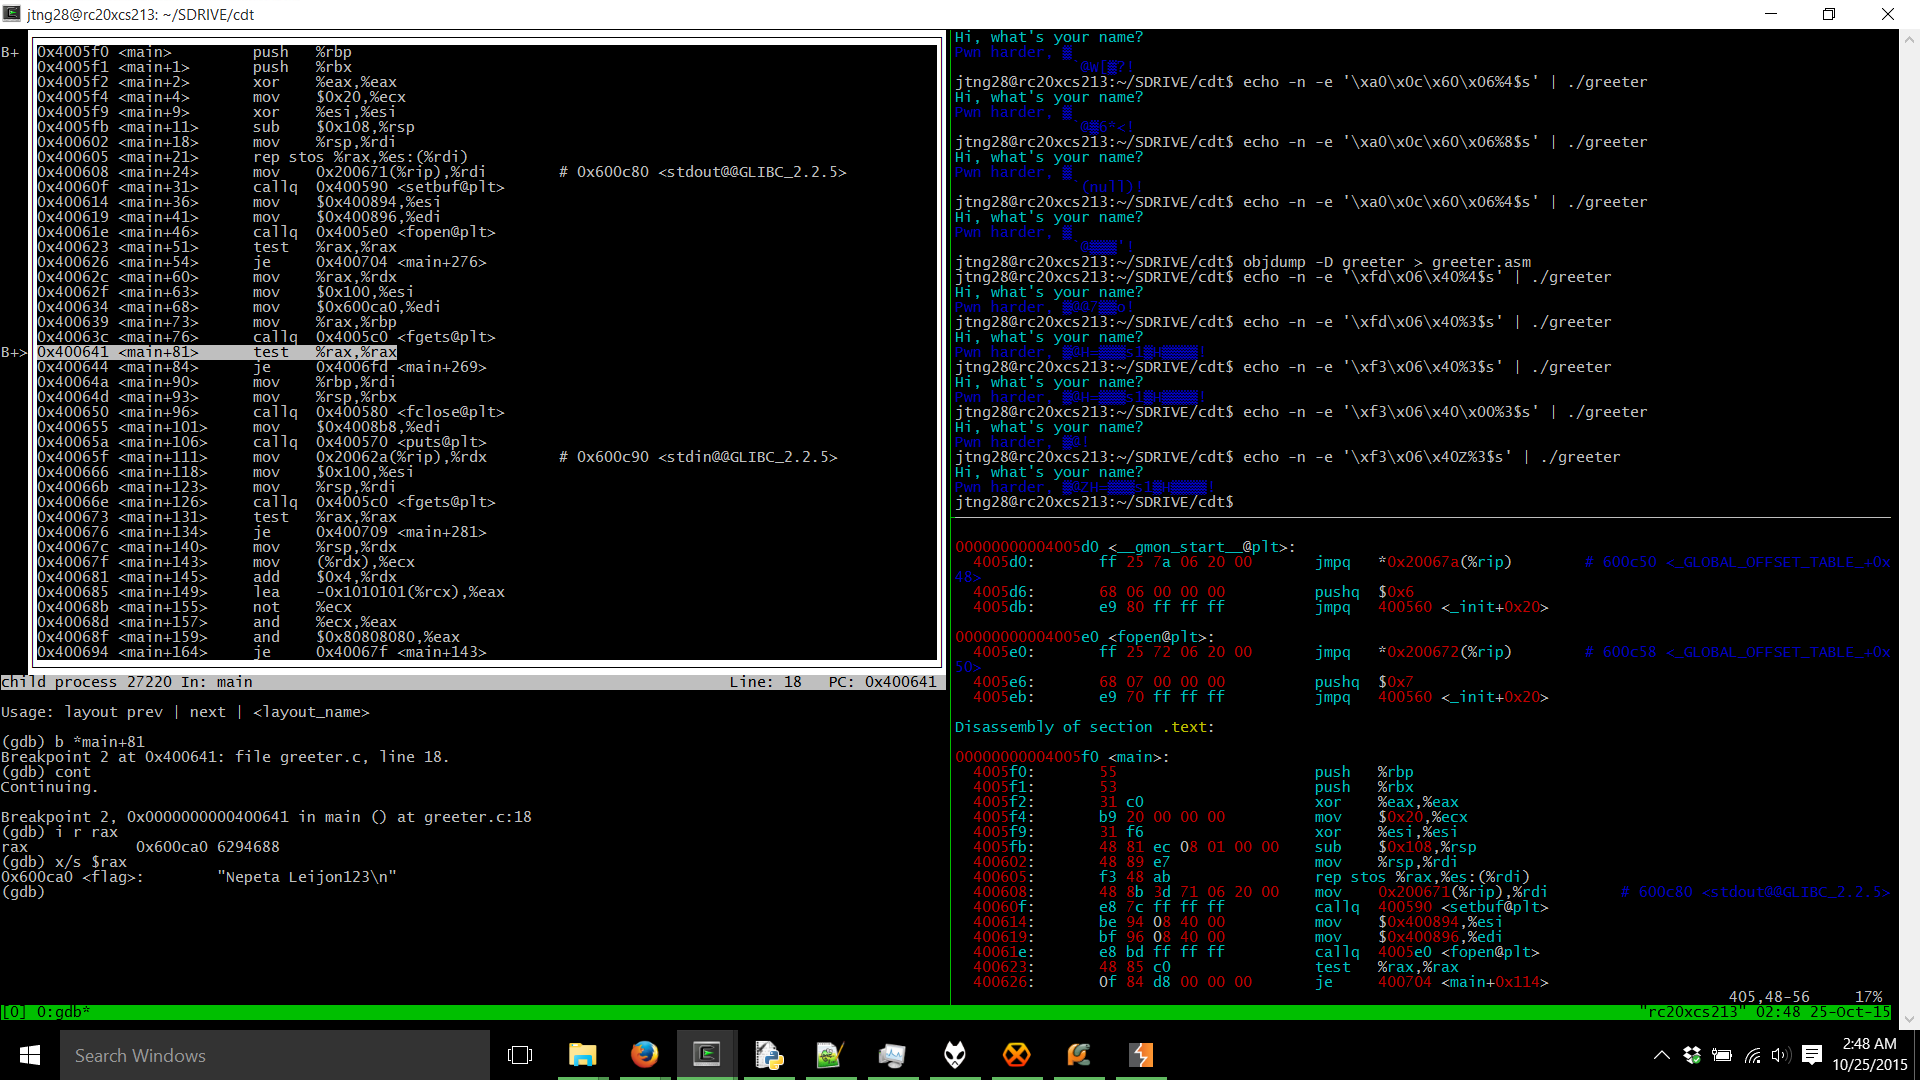Click the tmux window tab '0:gdb*'
Viewport: 1920px width, 1080px height.
(x=64, y=1012)
